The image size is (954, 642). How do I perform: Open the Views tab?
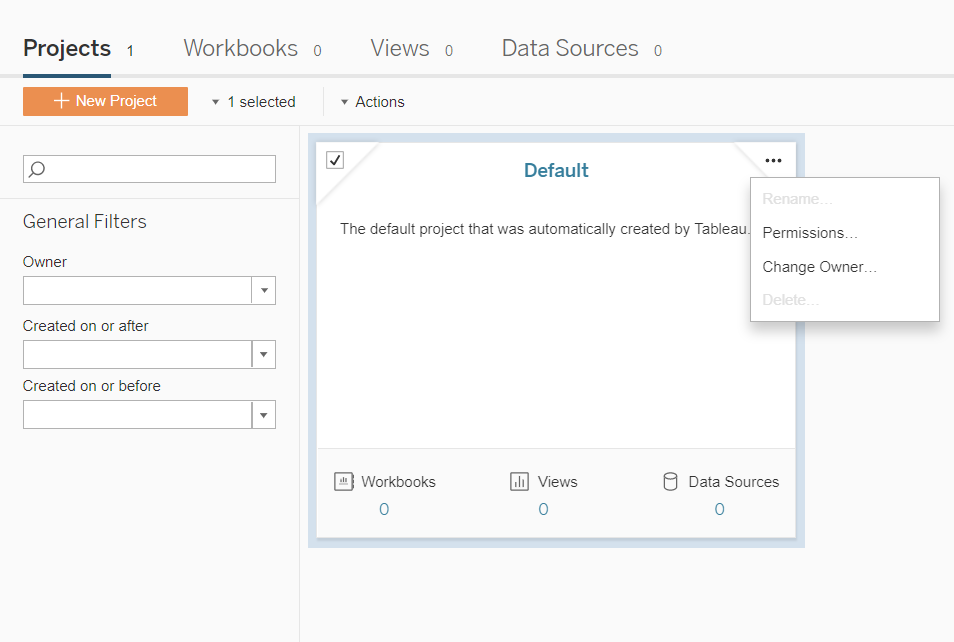pos(400,49)
